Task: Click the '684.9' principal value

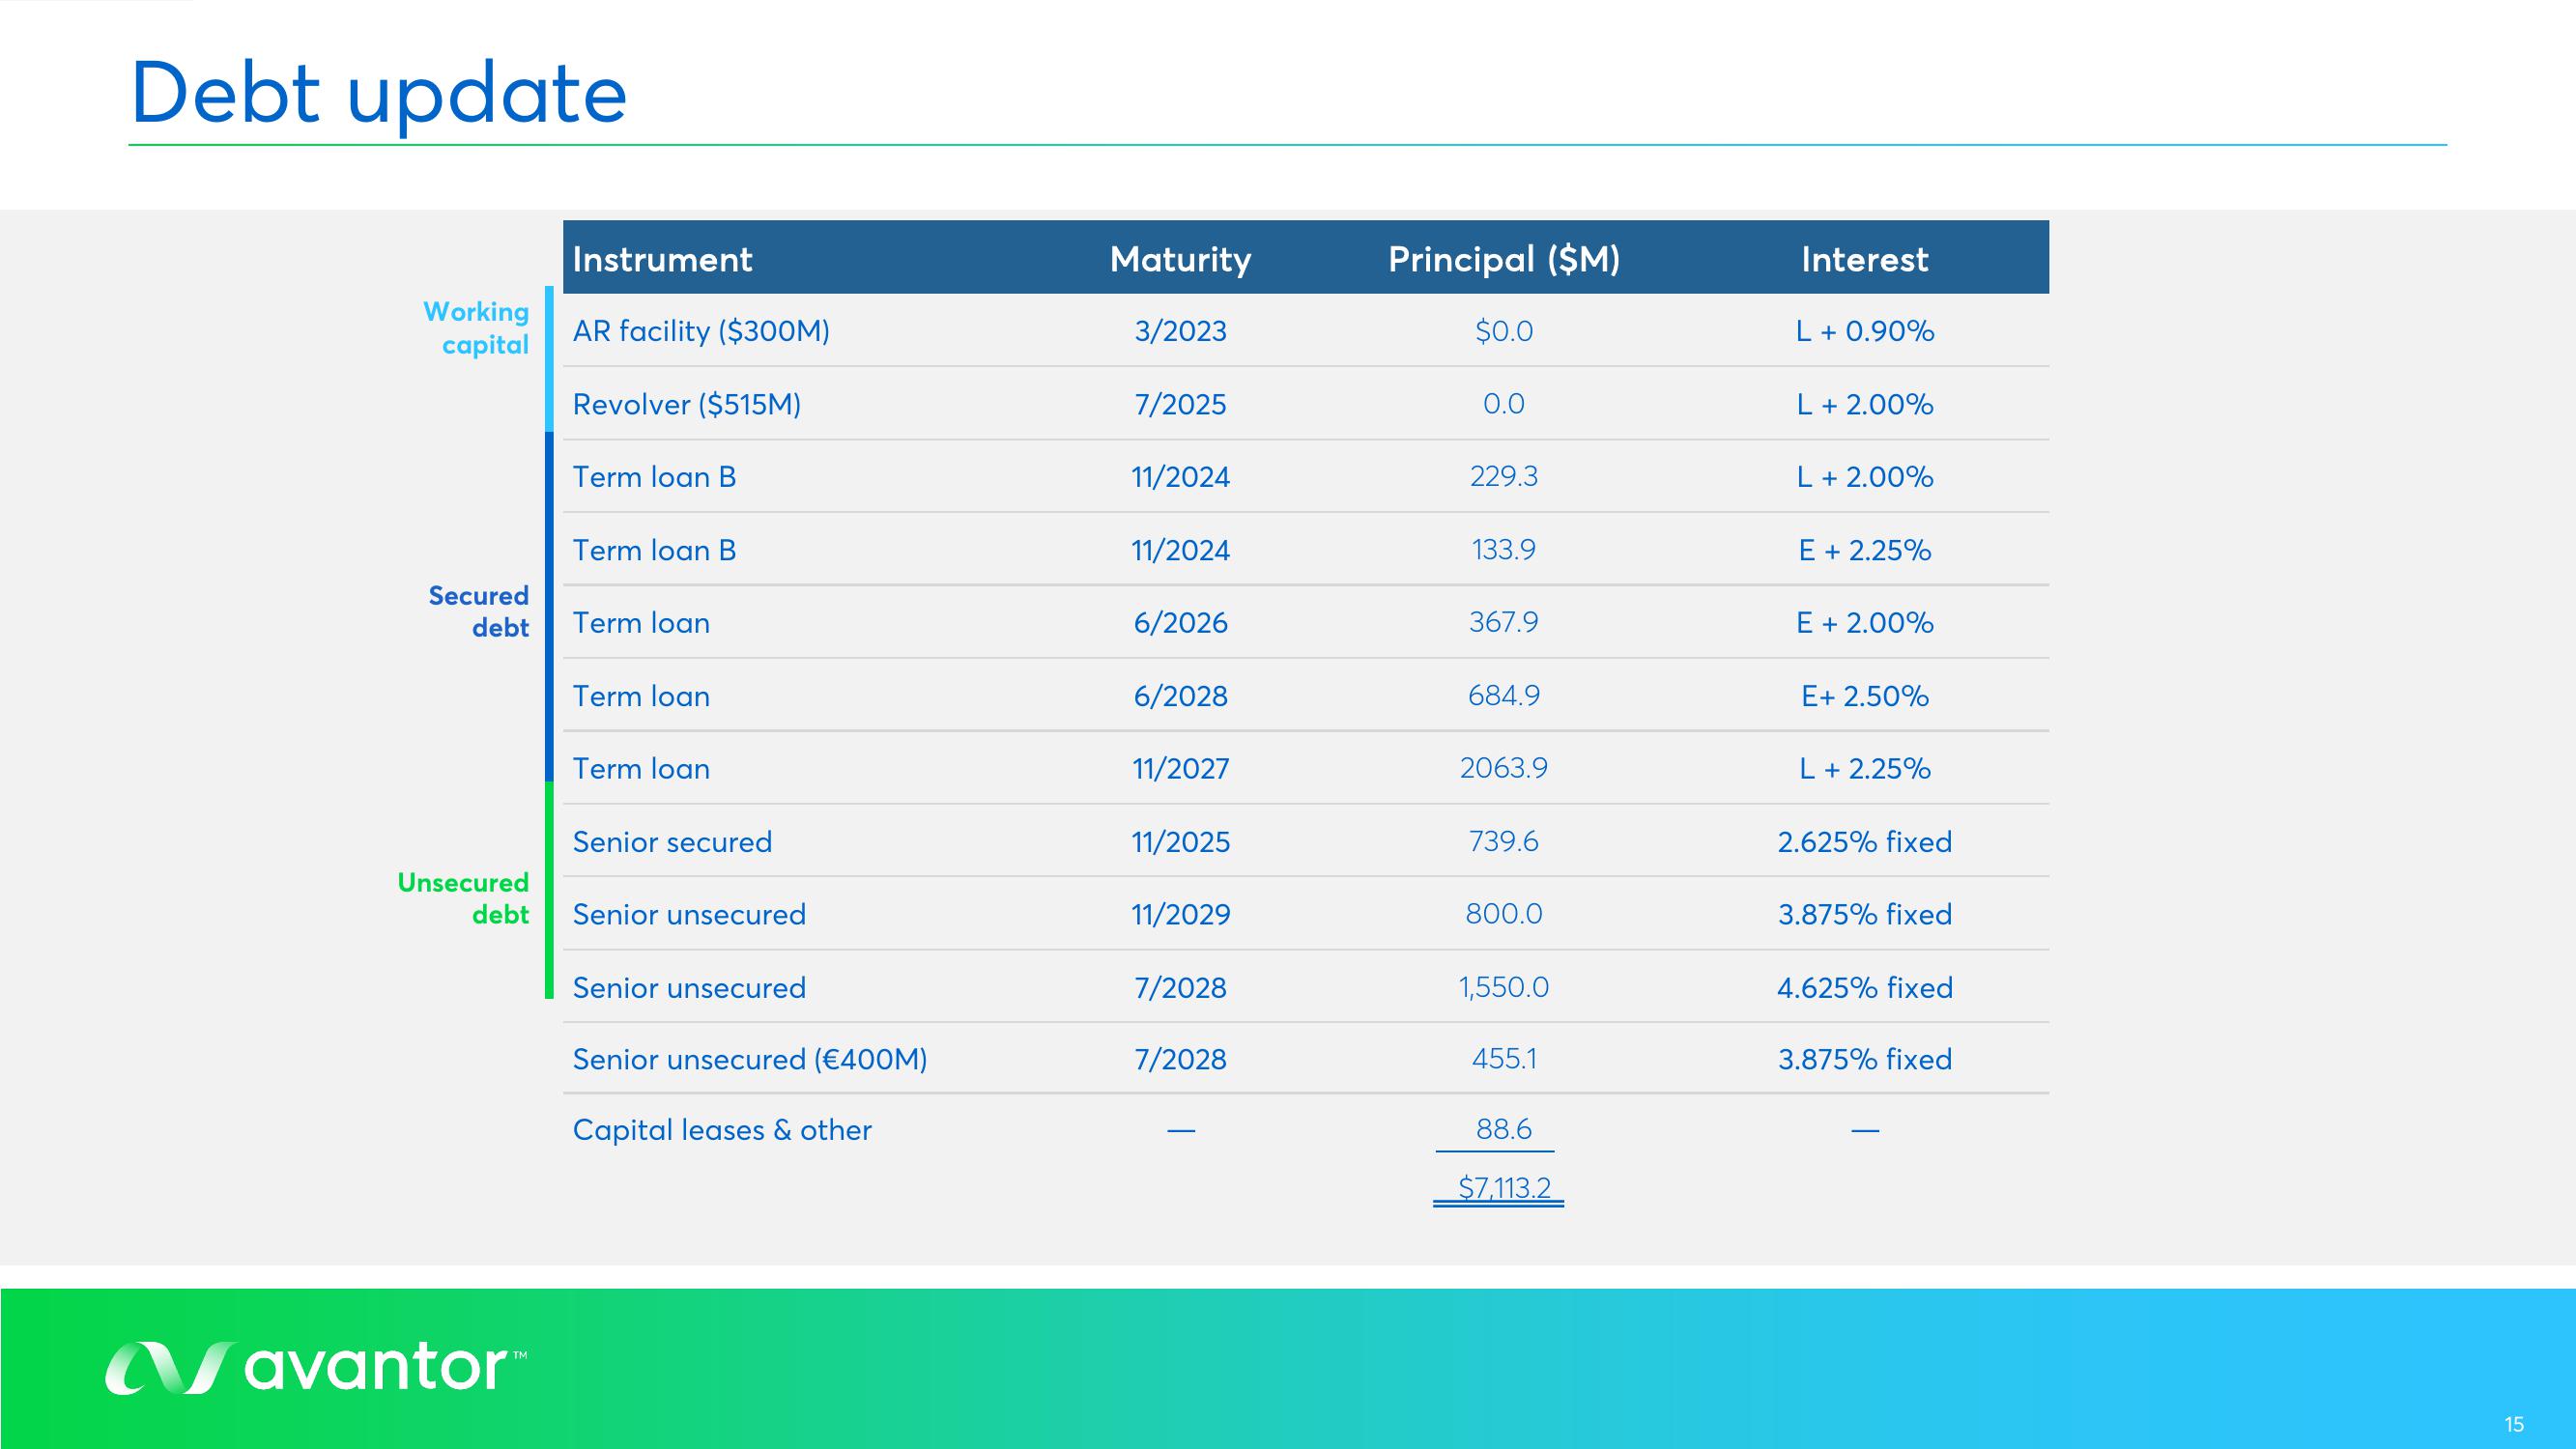Action: pos(1504,695)
